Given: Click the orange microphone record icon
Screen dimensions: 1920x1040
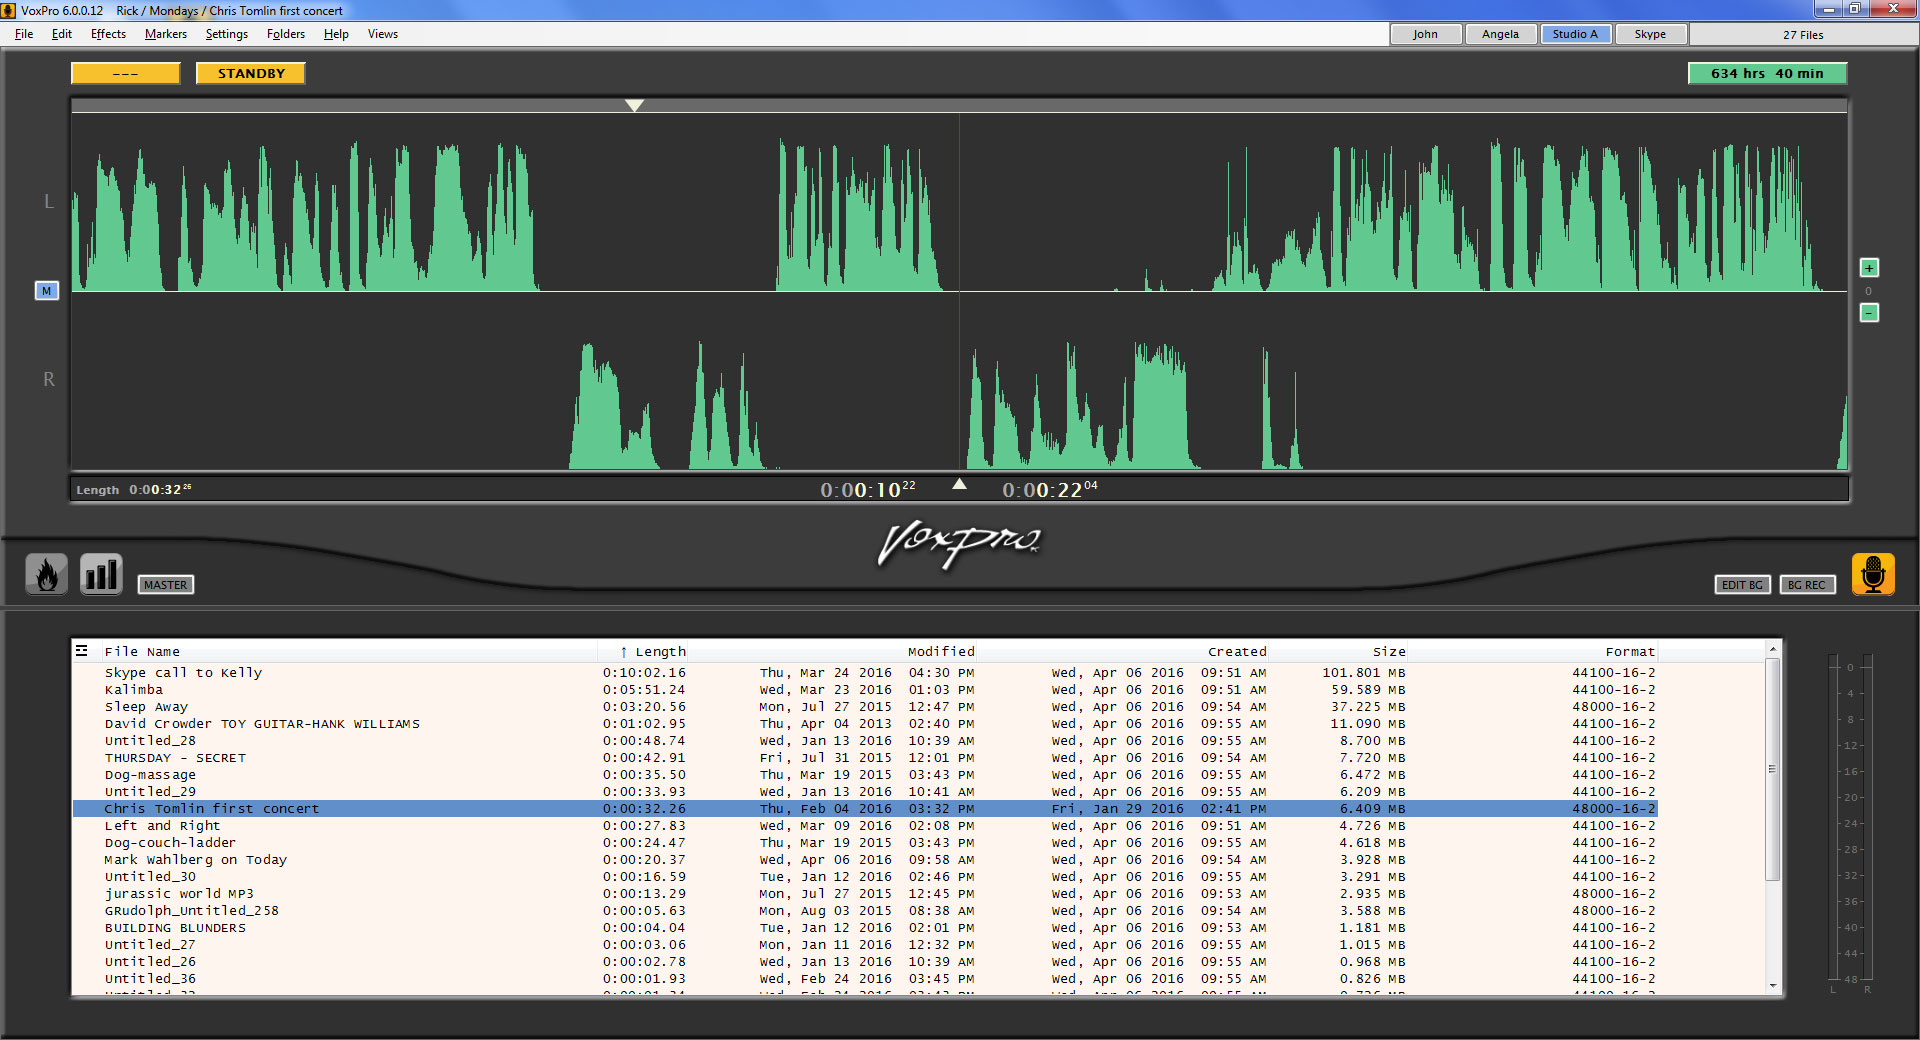Looking at the screenshot, I should pyautogui.click(x=1872, y=574).
